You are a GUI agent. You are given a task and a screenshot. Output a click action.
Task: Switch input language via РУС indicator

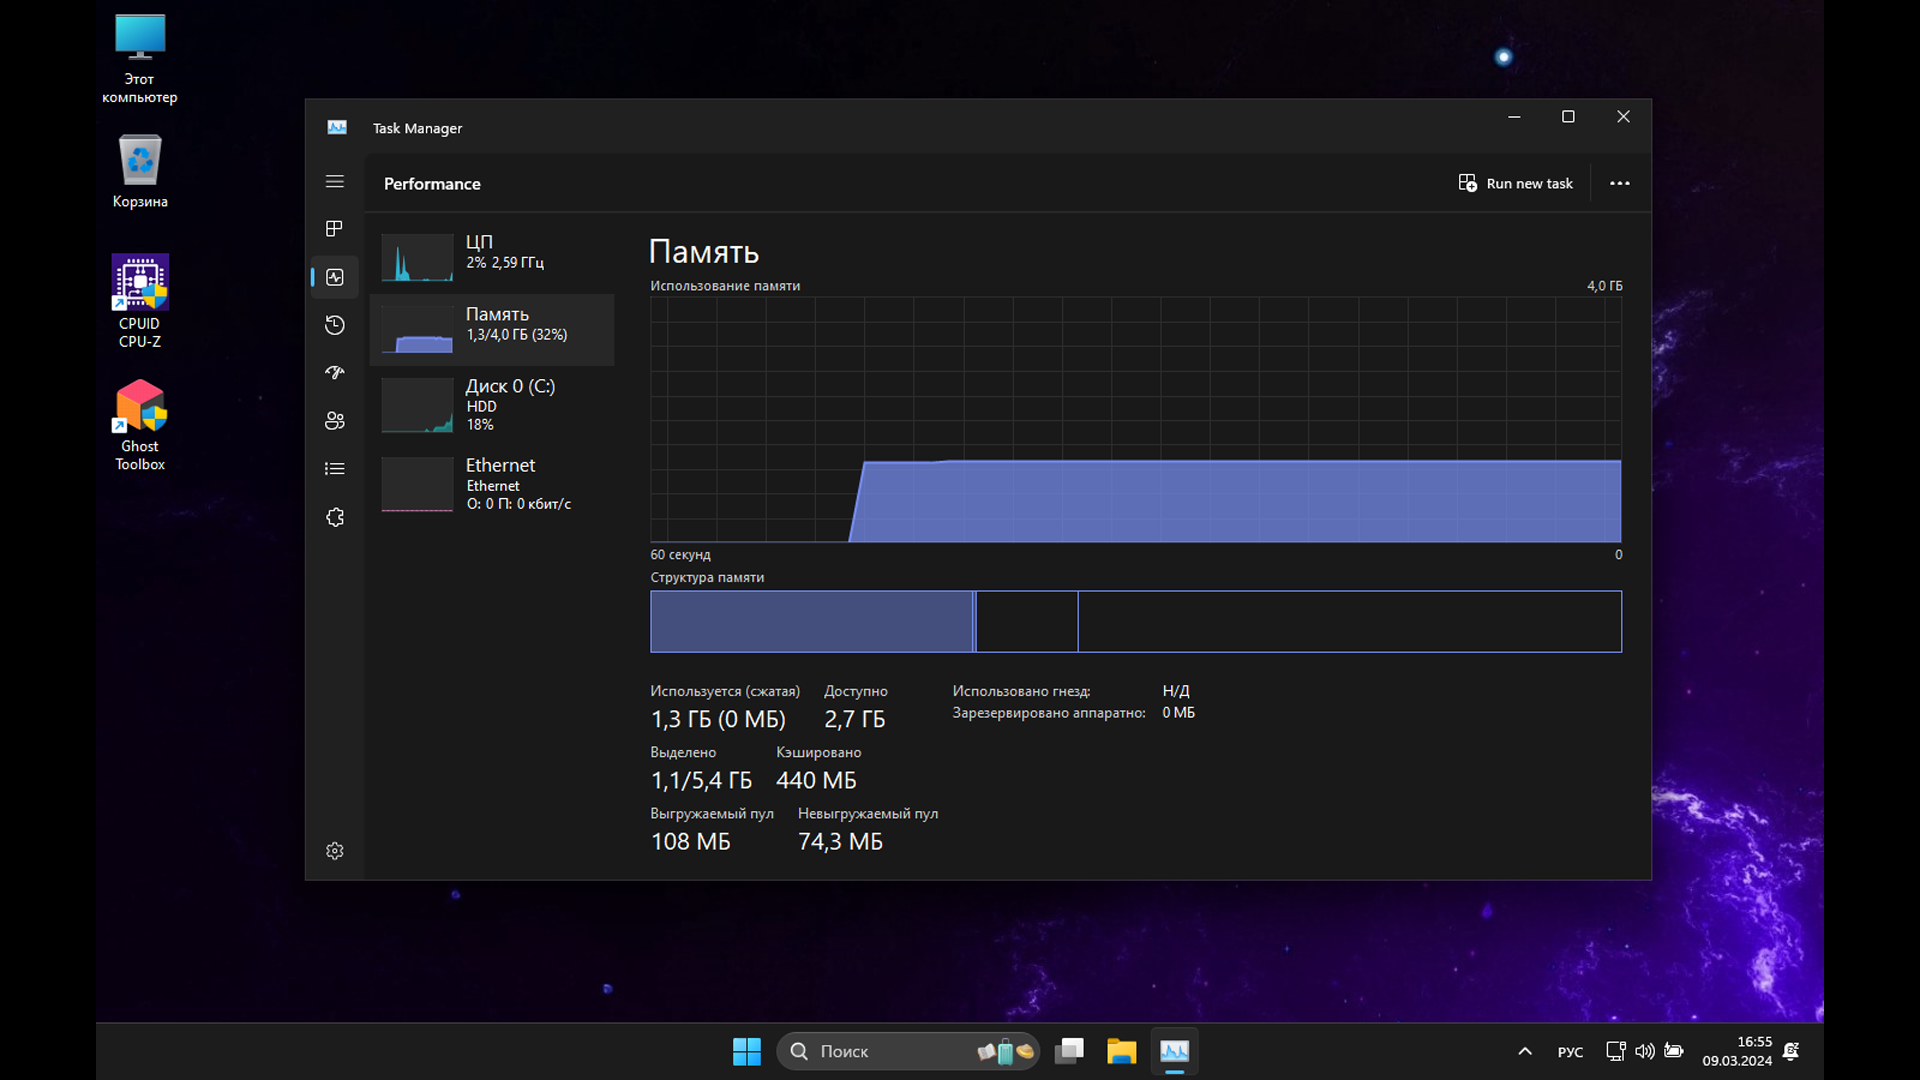tap(1570, 1052)
